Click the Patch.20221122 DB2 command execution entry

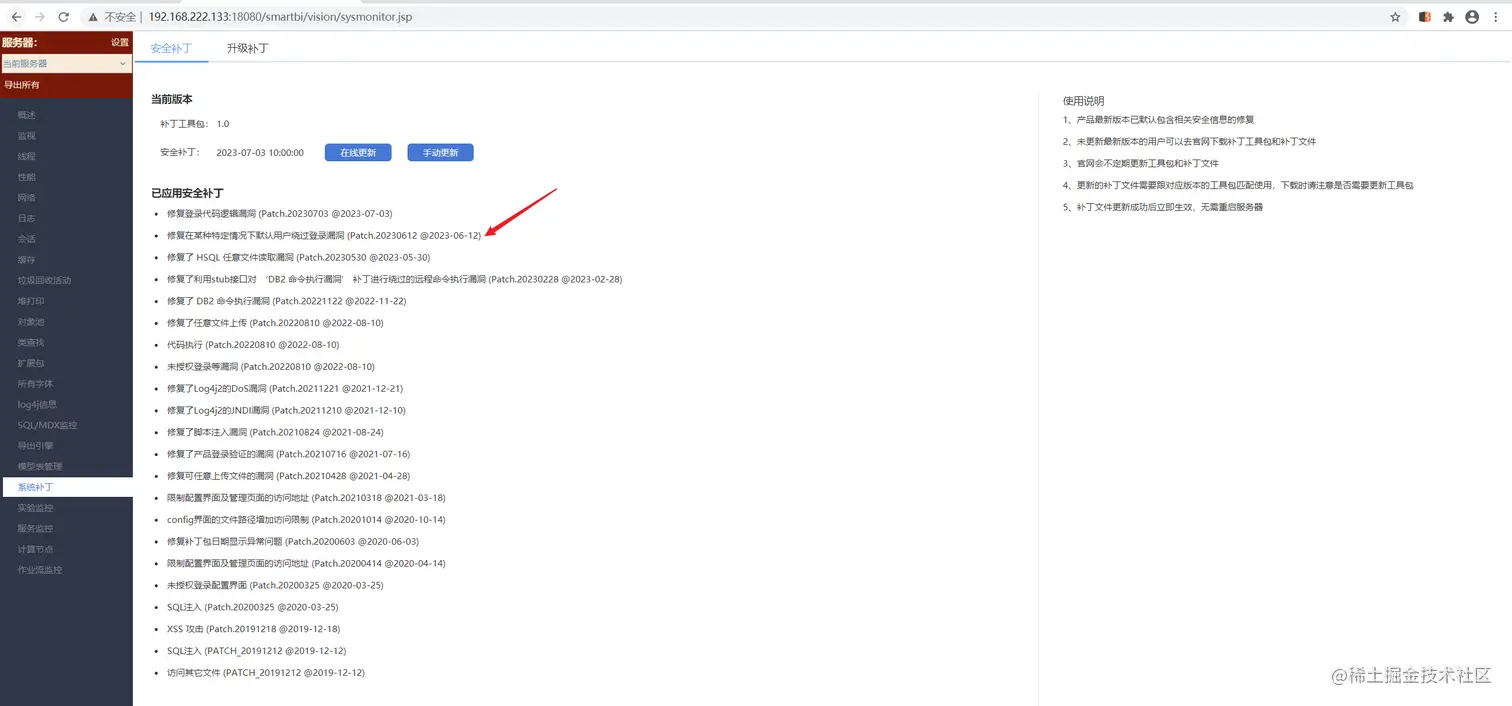(x=287, y=301)
